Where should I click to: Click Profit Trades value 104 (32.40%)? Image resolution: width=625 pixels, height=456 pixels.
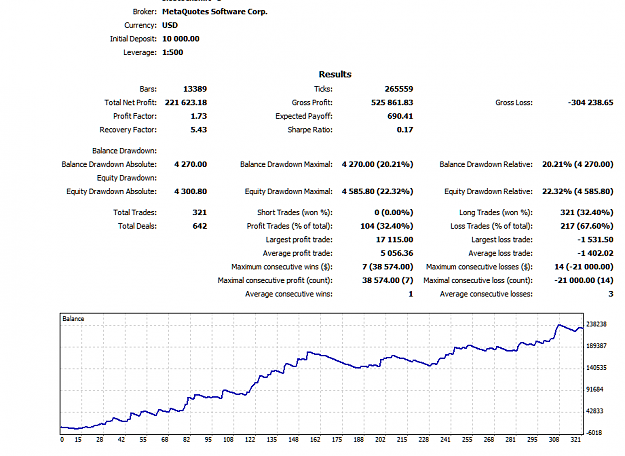(x=387, y=226)
